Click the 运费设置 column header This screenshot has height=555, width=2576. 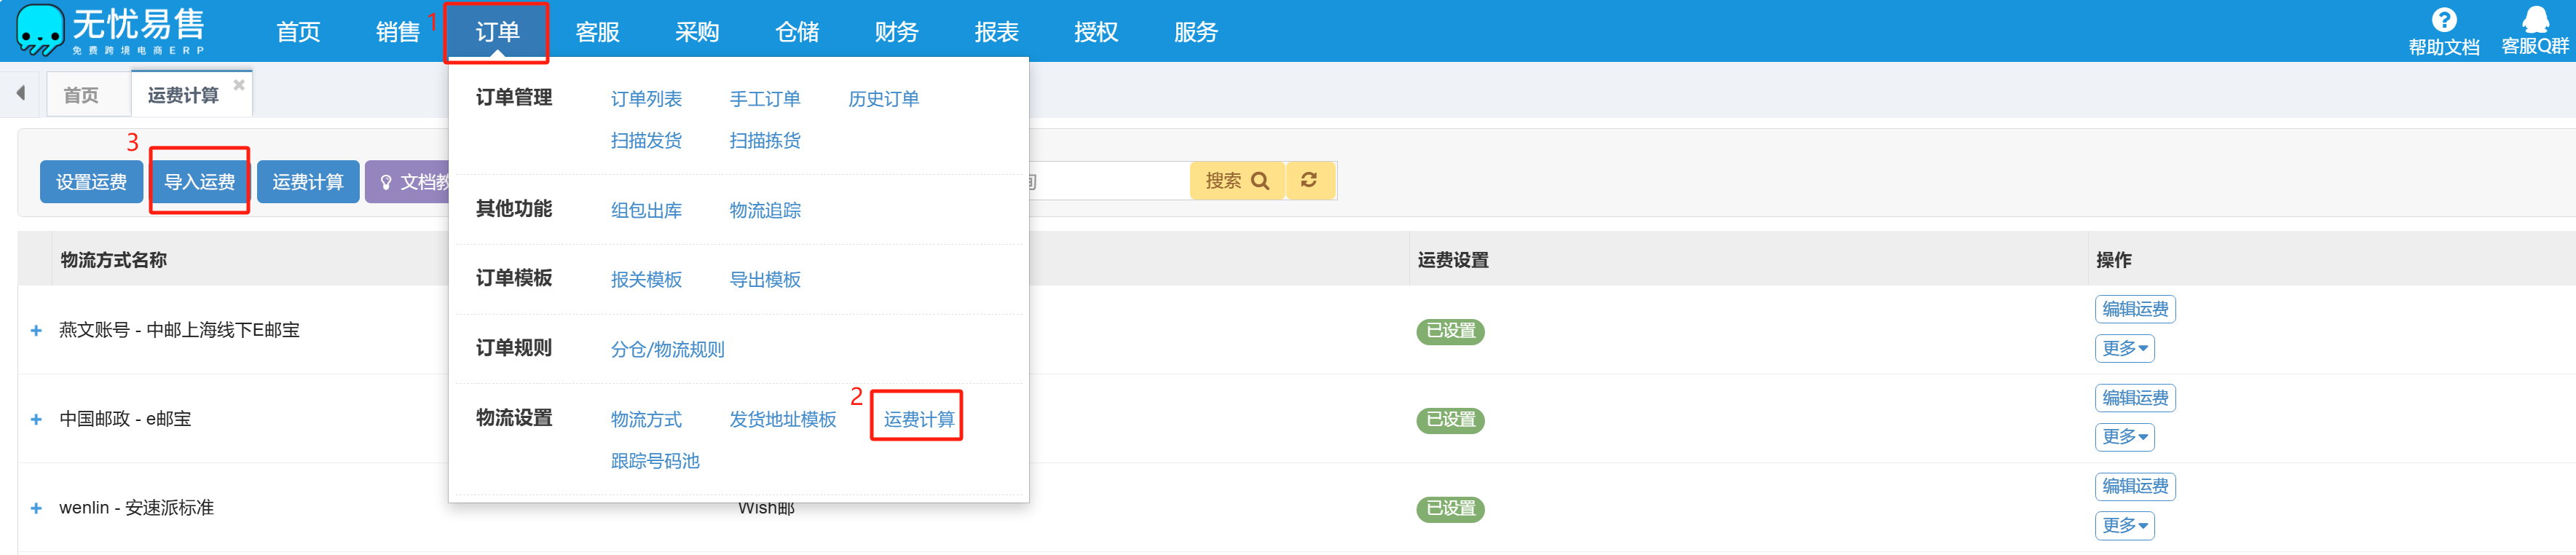[1453, 260]
